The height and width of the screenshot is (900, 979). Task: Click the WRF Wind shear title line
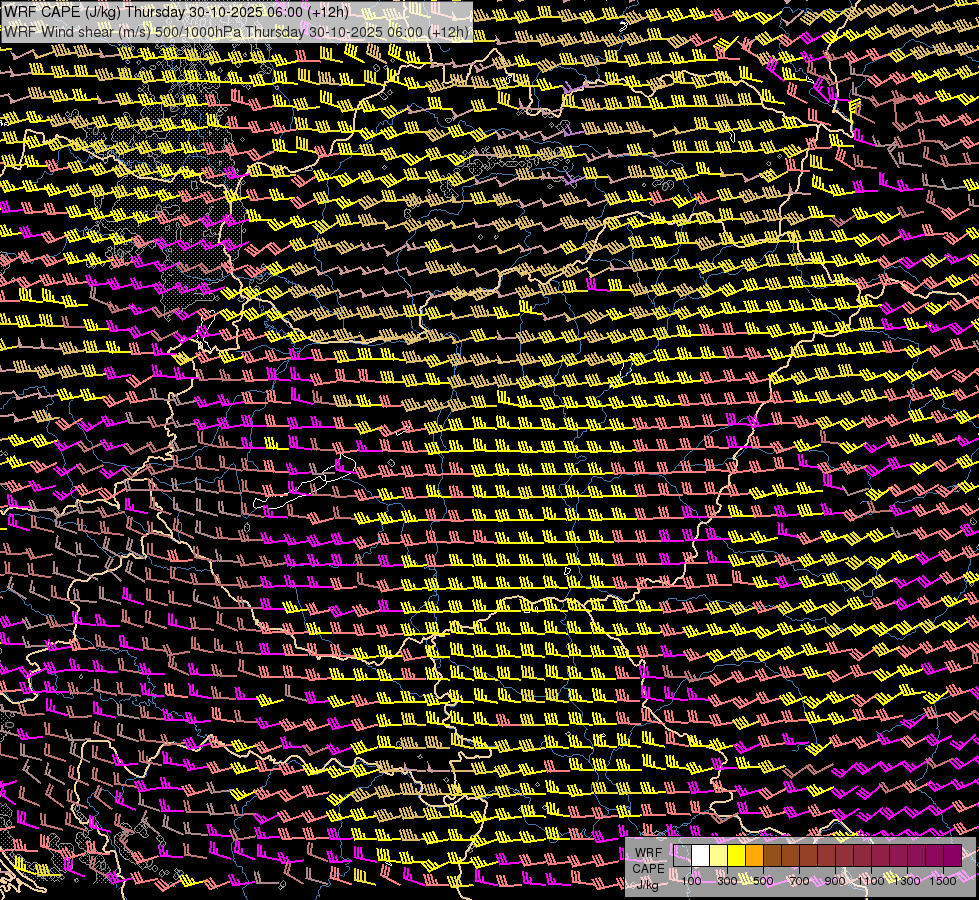click(x=237, y=31)
